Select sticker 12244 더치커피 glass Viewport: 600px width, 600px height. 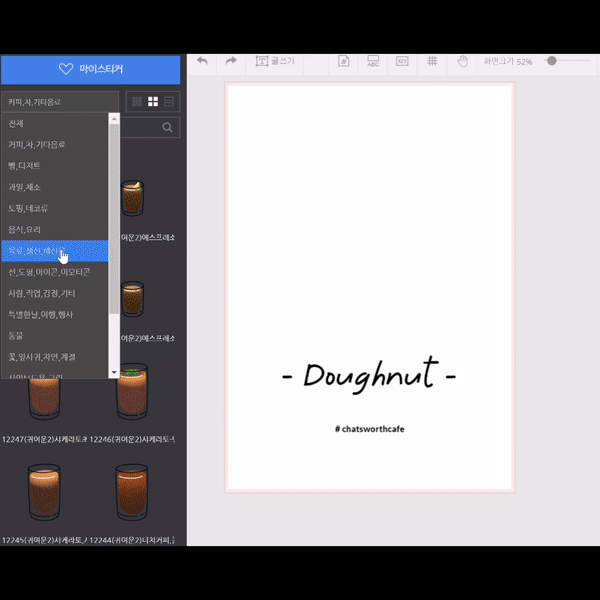tap(132, 492)
